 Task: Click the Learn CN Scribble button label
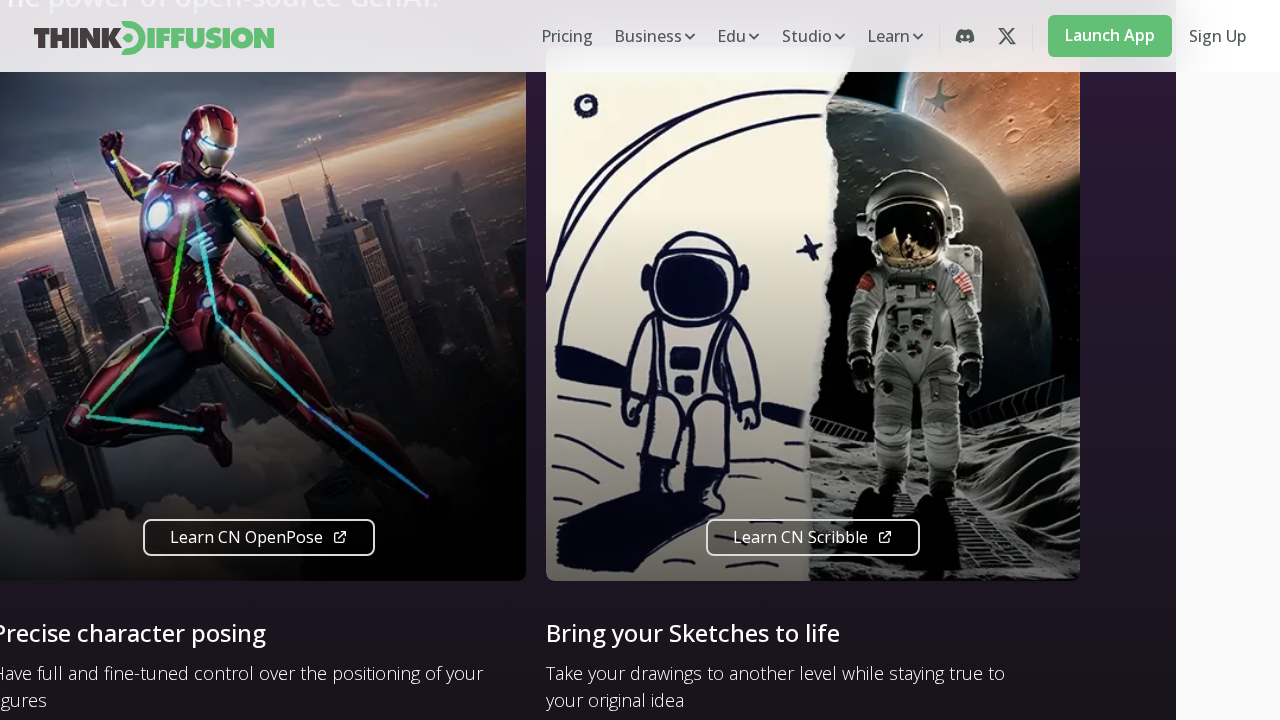[800, 537]
